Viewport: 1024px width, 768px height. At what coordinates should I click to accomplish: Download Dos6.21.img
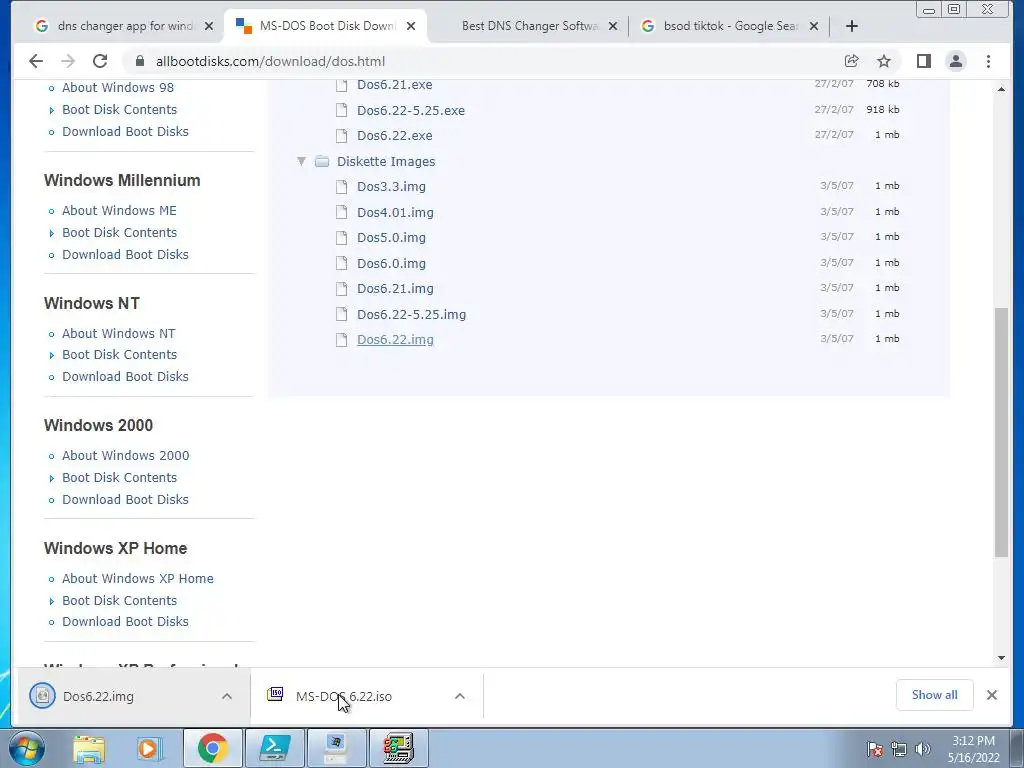(395, 289)
